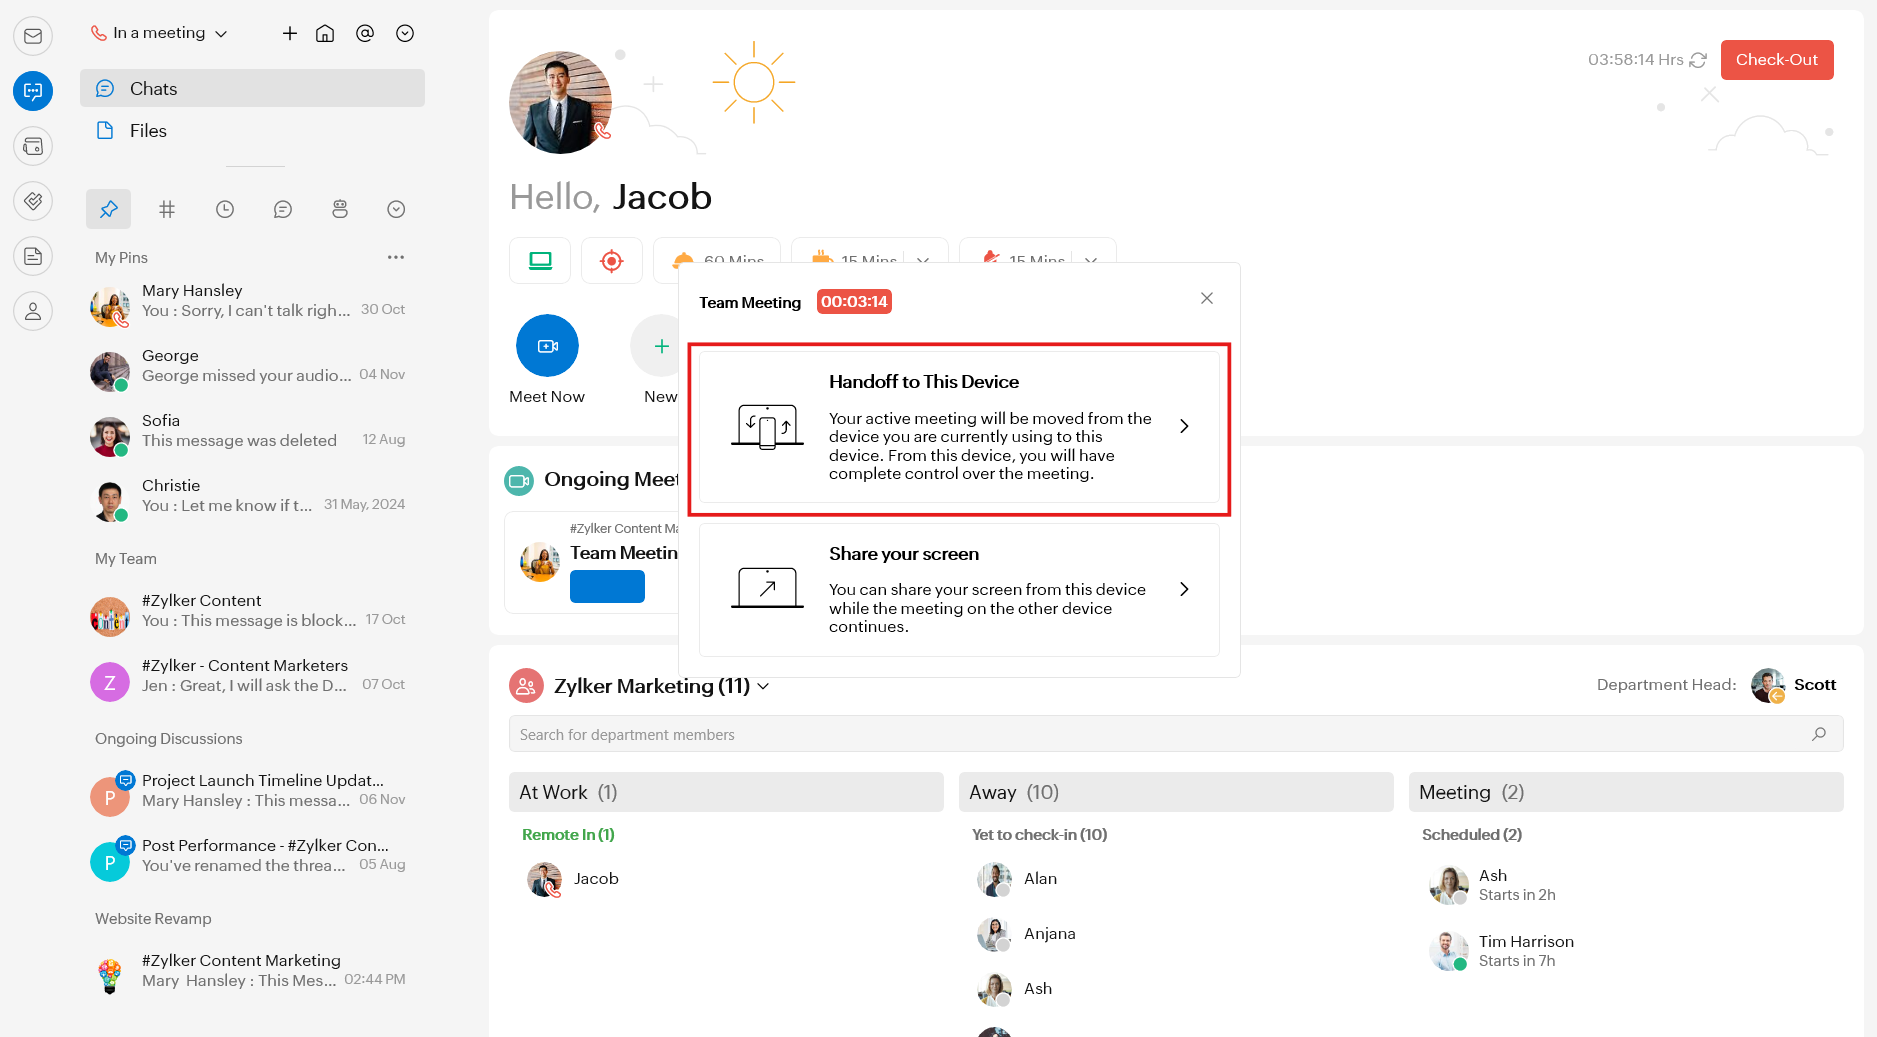Open the #Zylker Content Marketing channel
This screenshot has width=1877, height=1037.
click(250, 971)
